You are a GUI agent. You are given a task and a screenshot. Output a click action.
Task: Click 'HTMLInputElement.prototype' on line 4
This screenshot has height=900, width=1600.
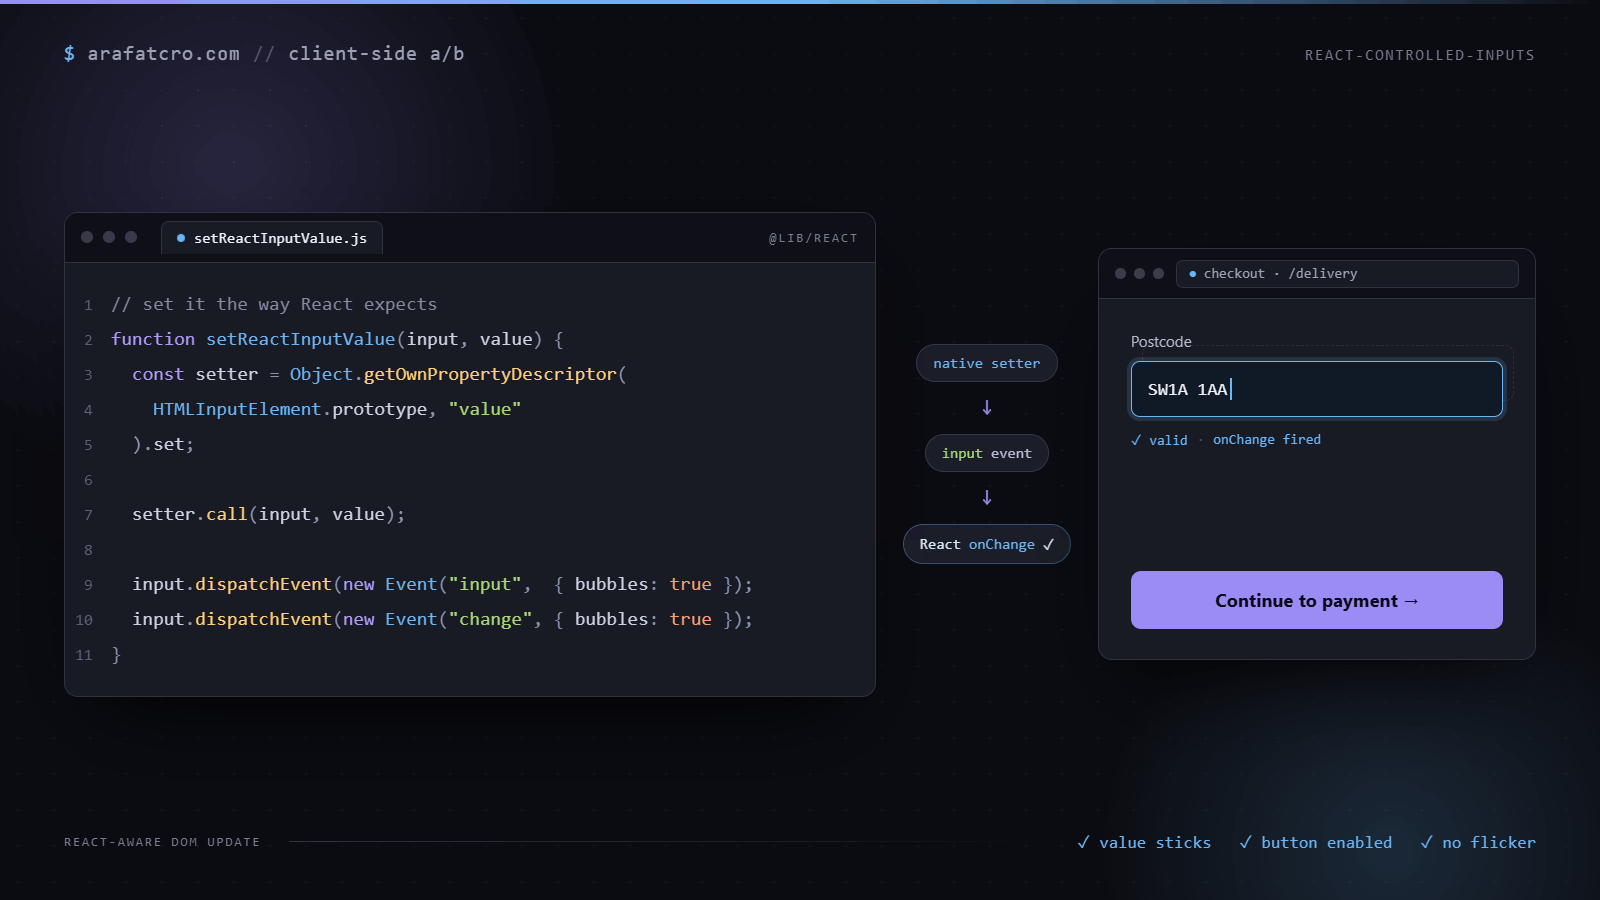pyautogui.click(x=290, y=409)
